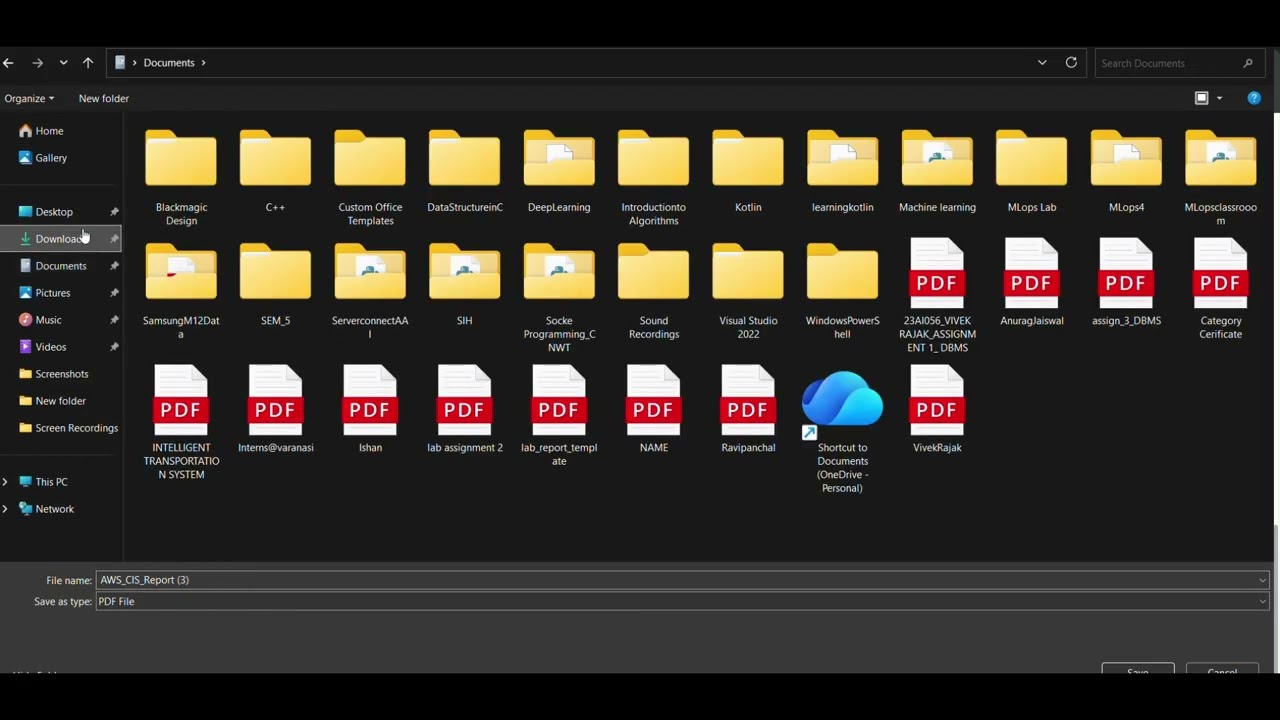Select the DeepLearning folder

[x=559, y=171]
